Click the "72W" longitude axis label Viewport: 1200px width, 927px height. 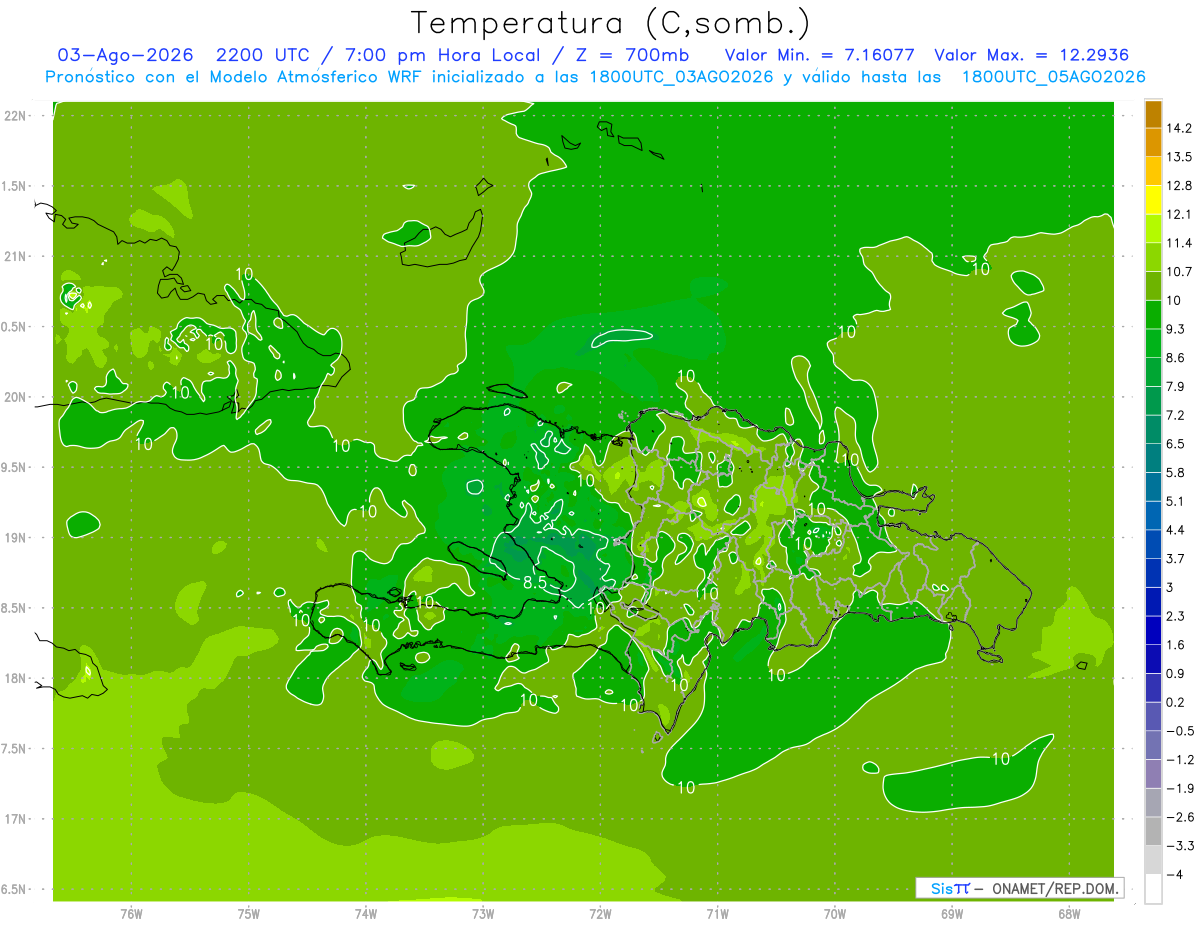[600, 914]
